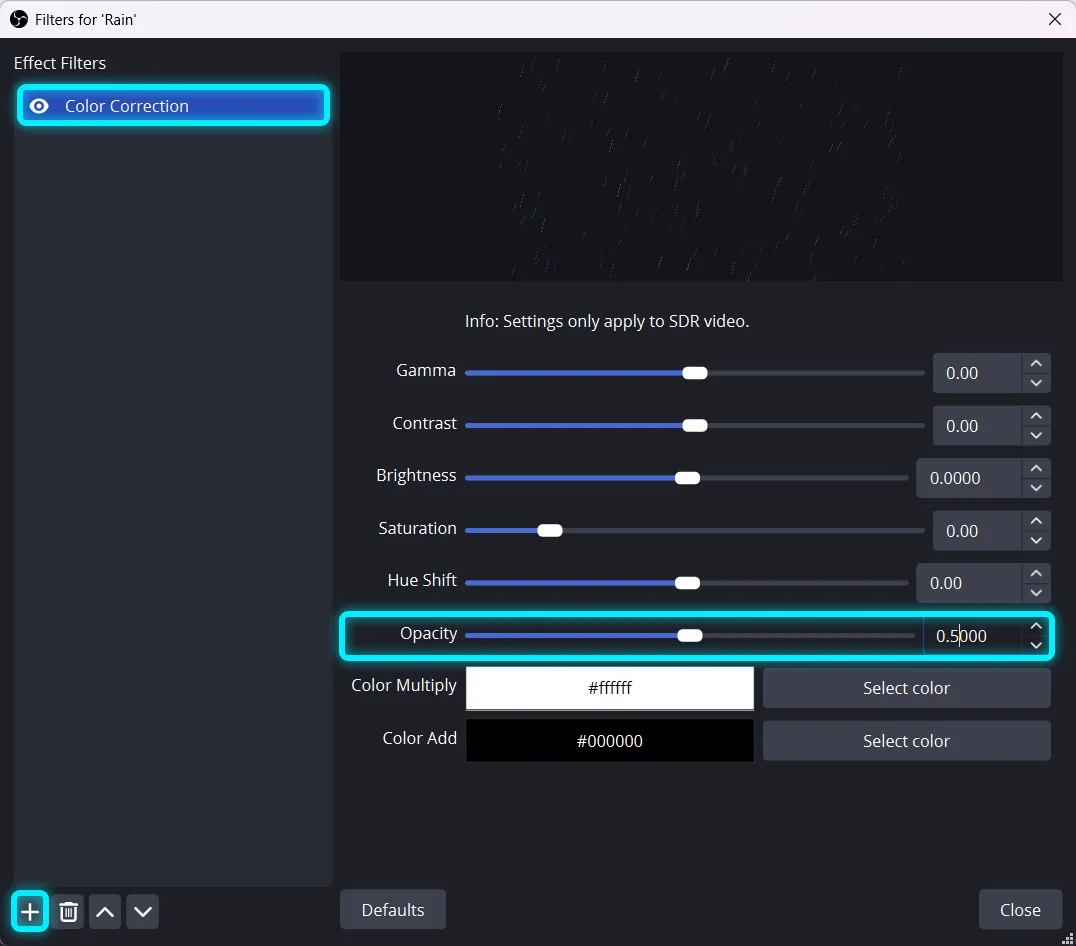Click the 'Color Multiply' label
This screenshot has width=1076, height=946.
point(404,685)
